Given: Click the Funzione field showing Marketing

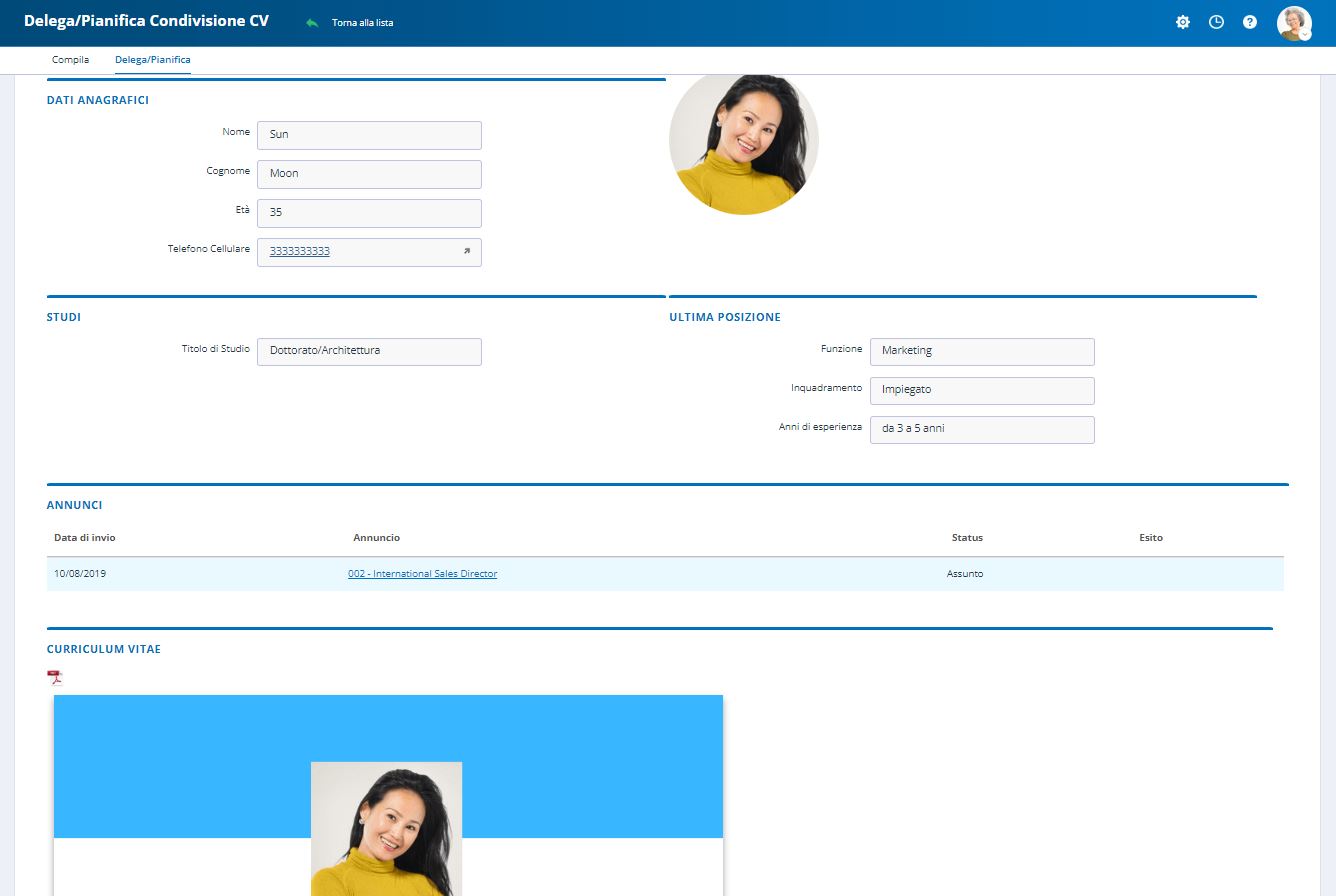Looking at the screenshot, I should [981, 351].
